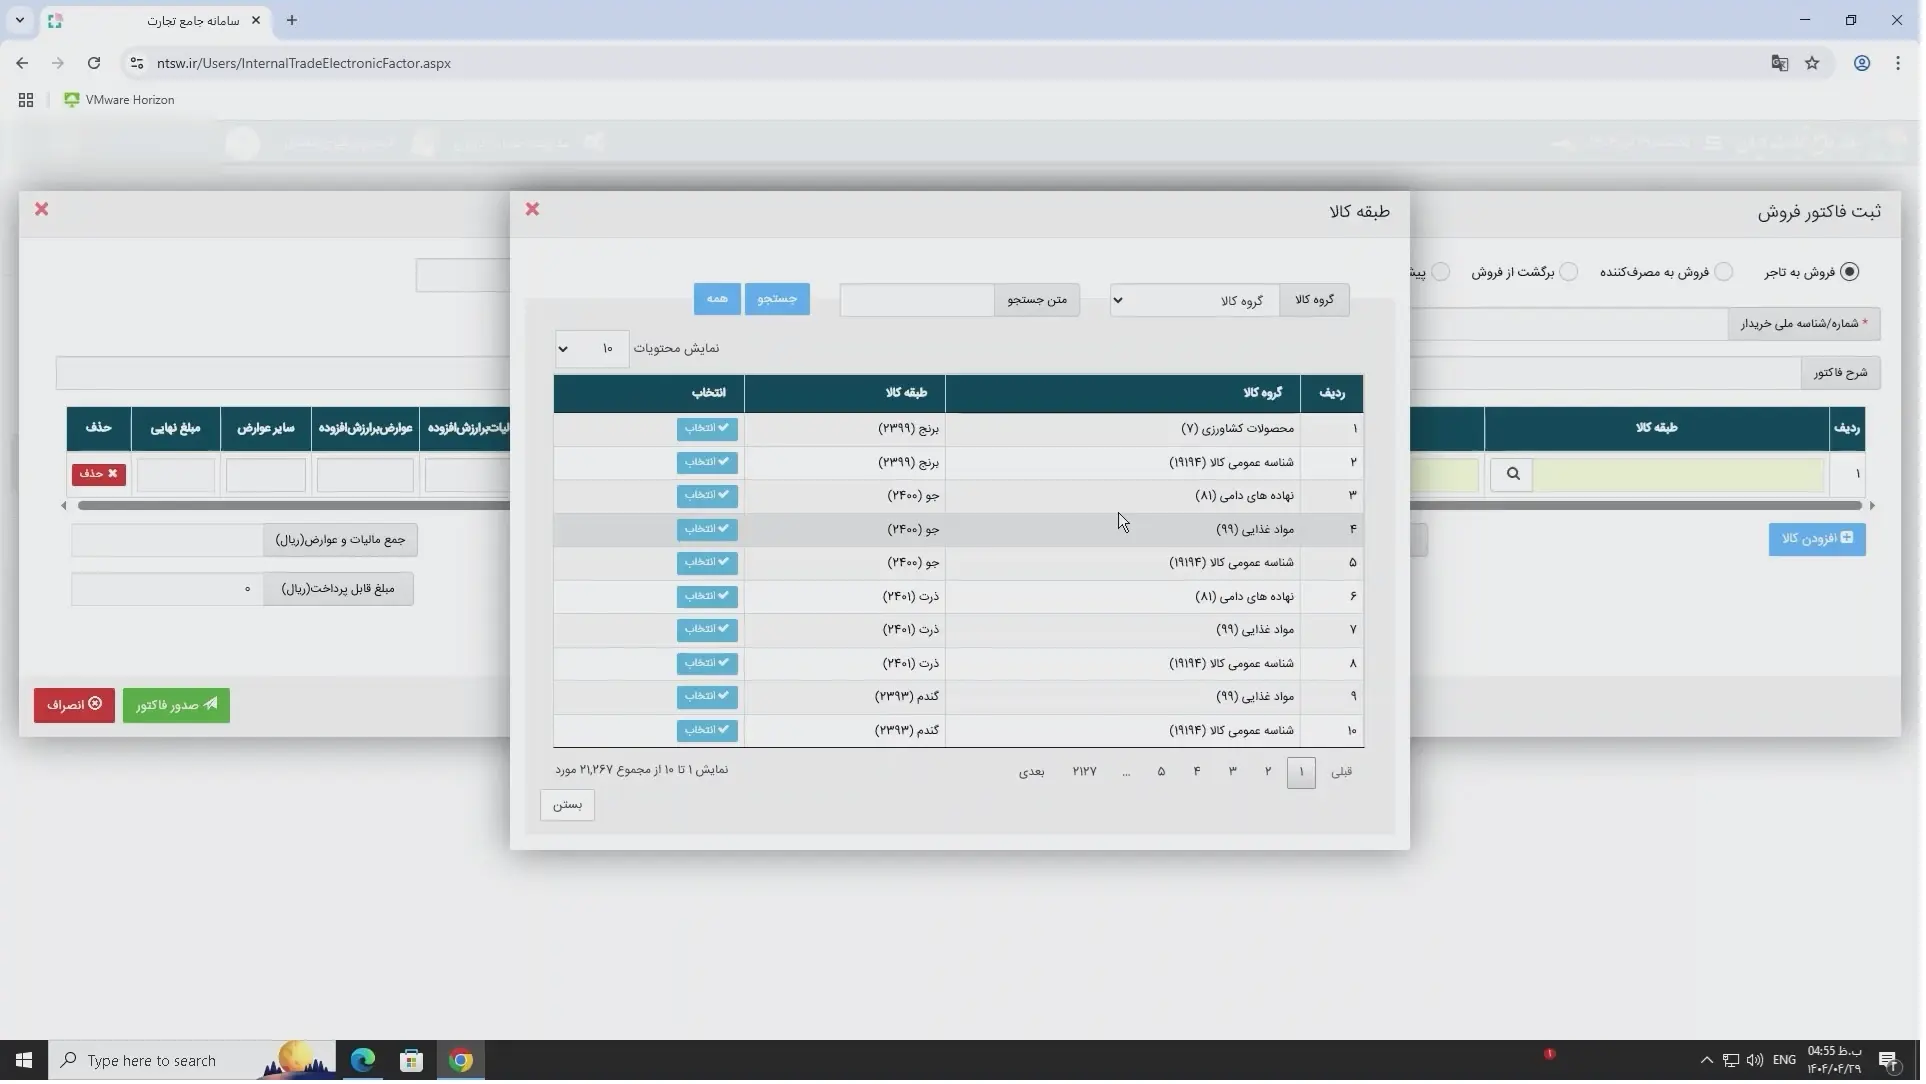The width and height of the screenshot is (1926, 1084).
Task: Go to next page with بعدی
Action: [x=1034, y=773]
